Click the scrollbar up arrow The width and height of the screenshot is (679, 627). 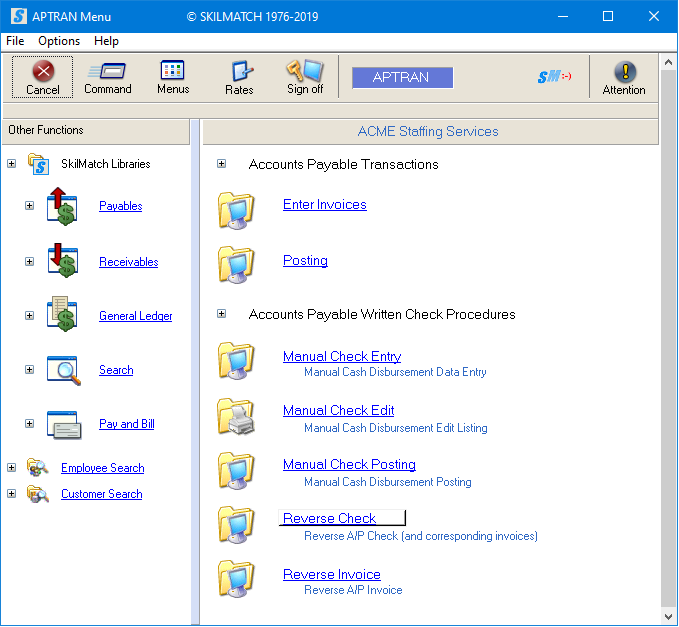[x=668, y=62]
